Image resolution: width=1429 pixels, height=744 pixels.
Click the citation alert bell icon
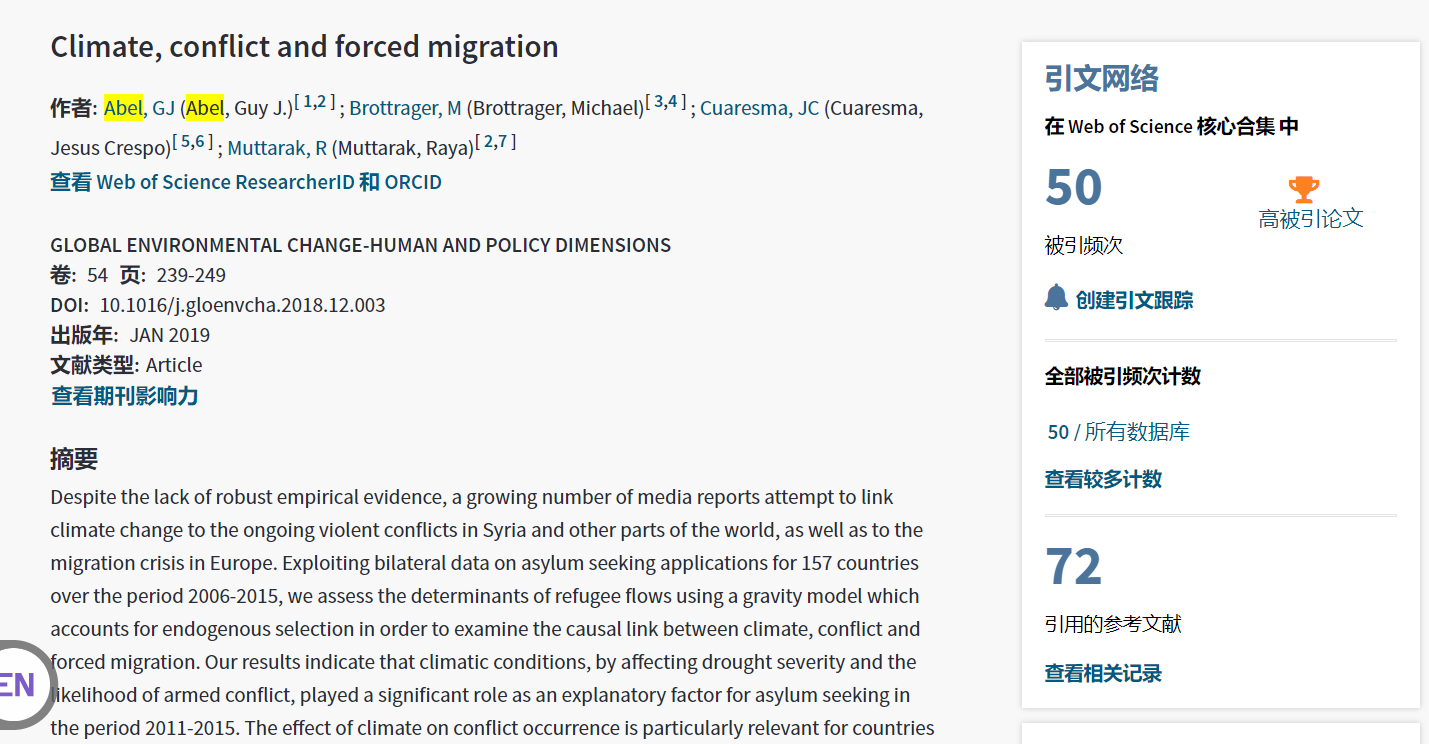[x=1056, y=297]
